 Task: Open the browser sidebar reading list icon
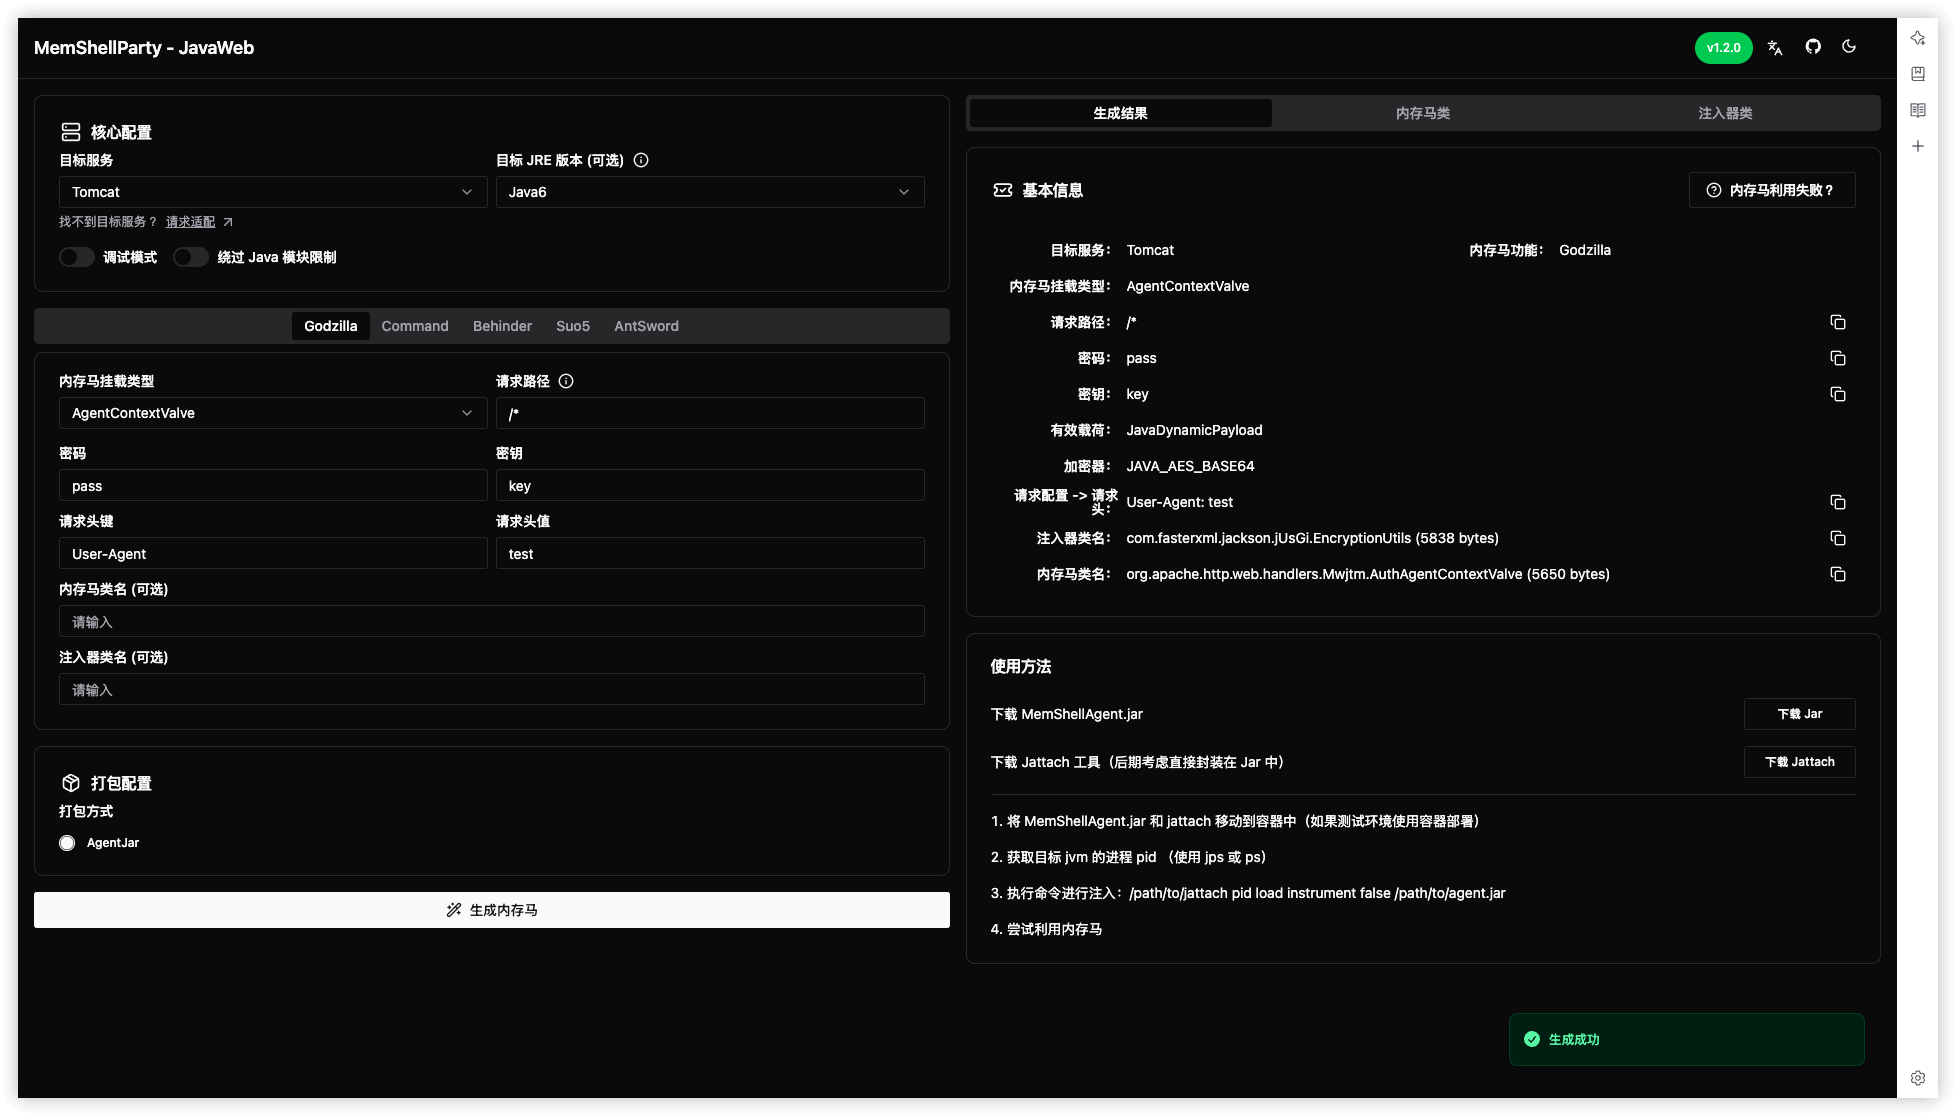pos(1918,110)
